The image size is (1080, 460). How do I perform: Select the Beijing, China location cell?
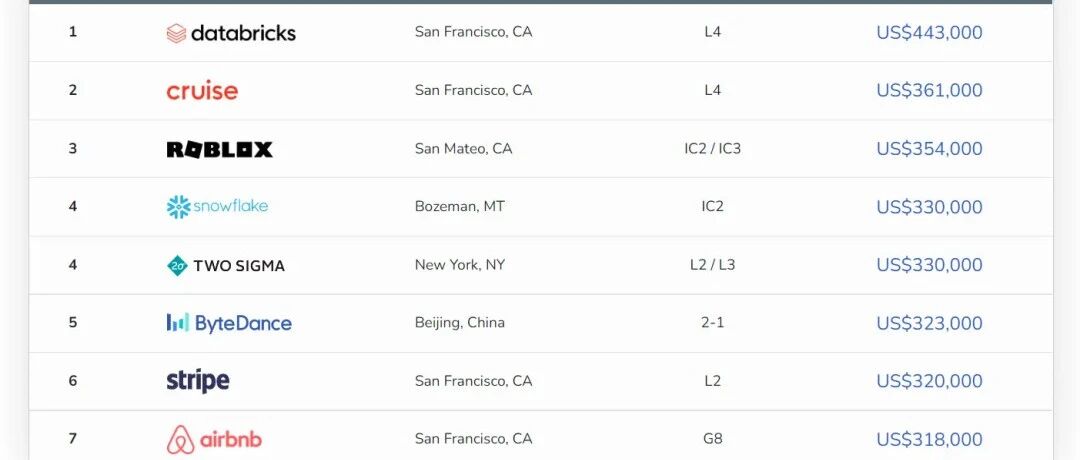(459, 323)
